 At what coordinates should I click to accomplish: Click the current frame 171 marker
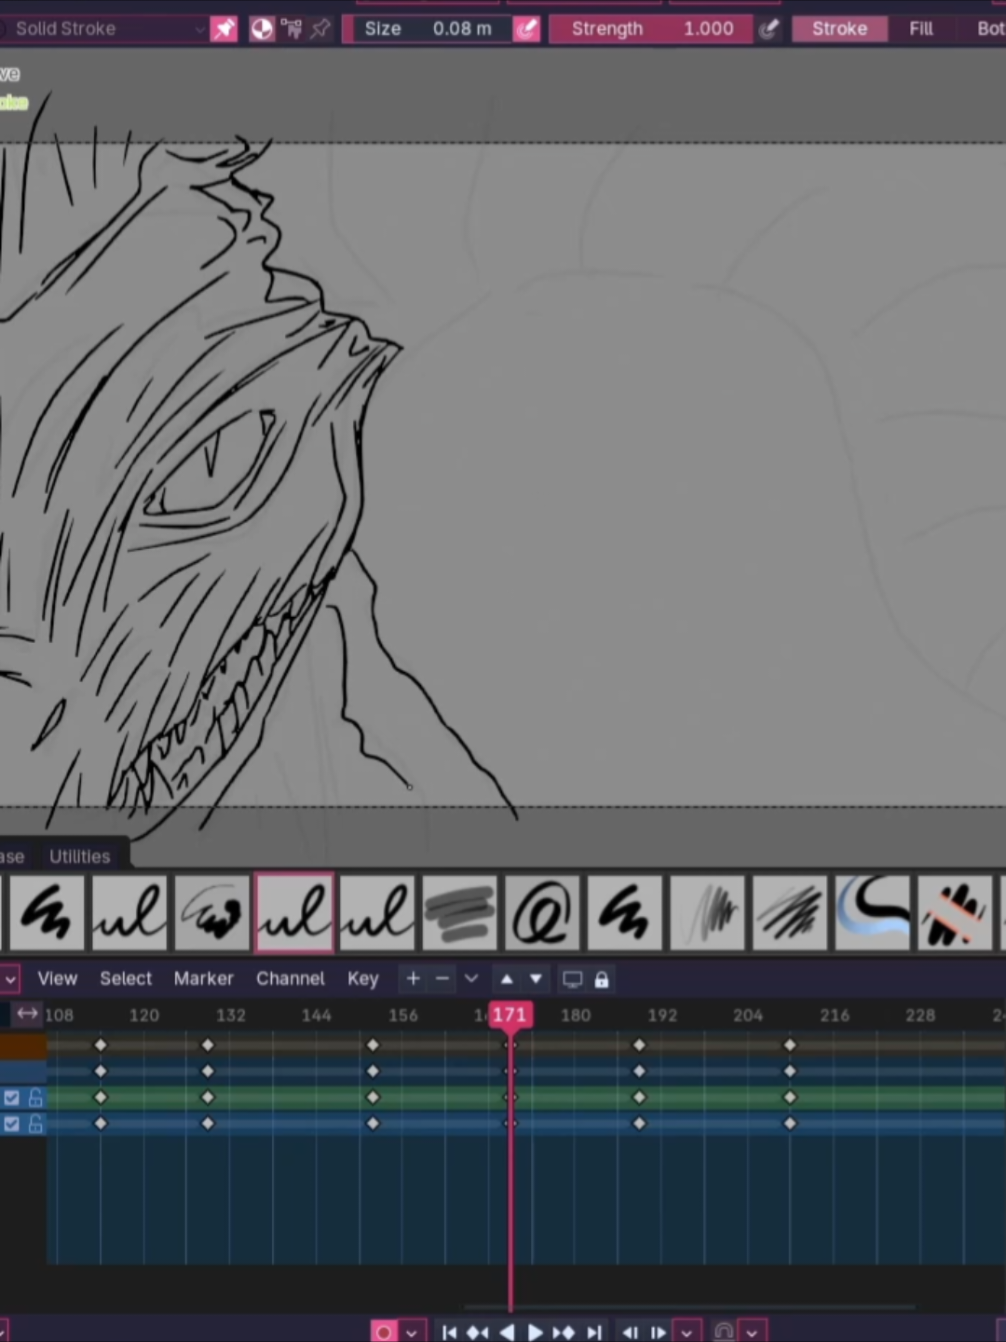tap(510, 1015)
